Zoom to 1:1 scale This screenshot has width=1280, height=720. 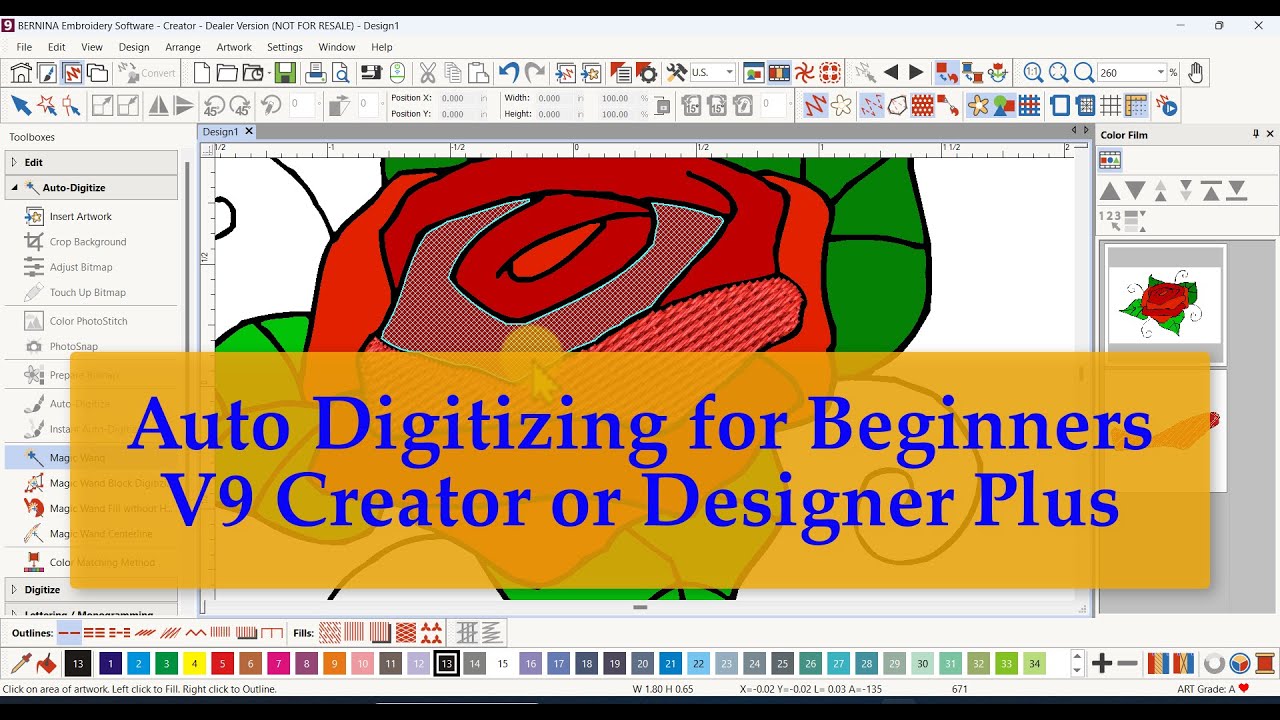coord(1033,72)
